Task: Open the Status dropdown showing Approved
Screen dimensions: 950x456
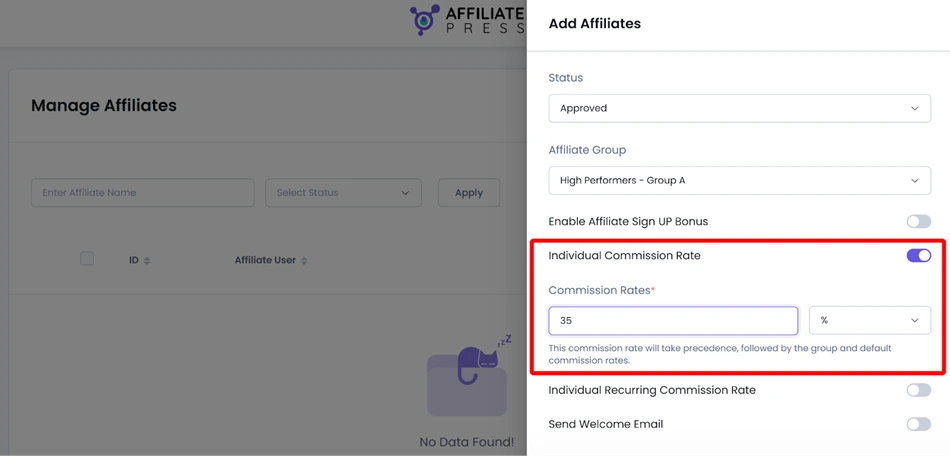Action: [739, 108]
